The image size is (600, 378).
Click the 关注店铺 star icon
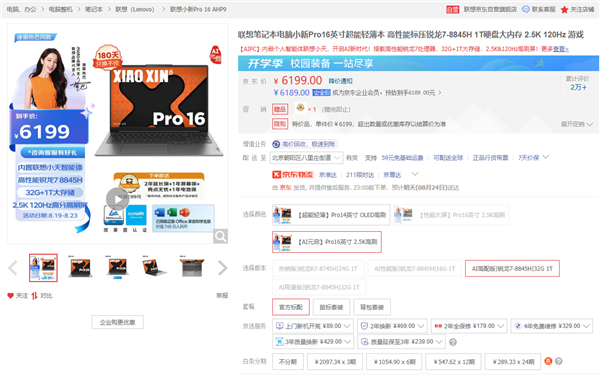(x=564, y=10)
